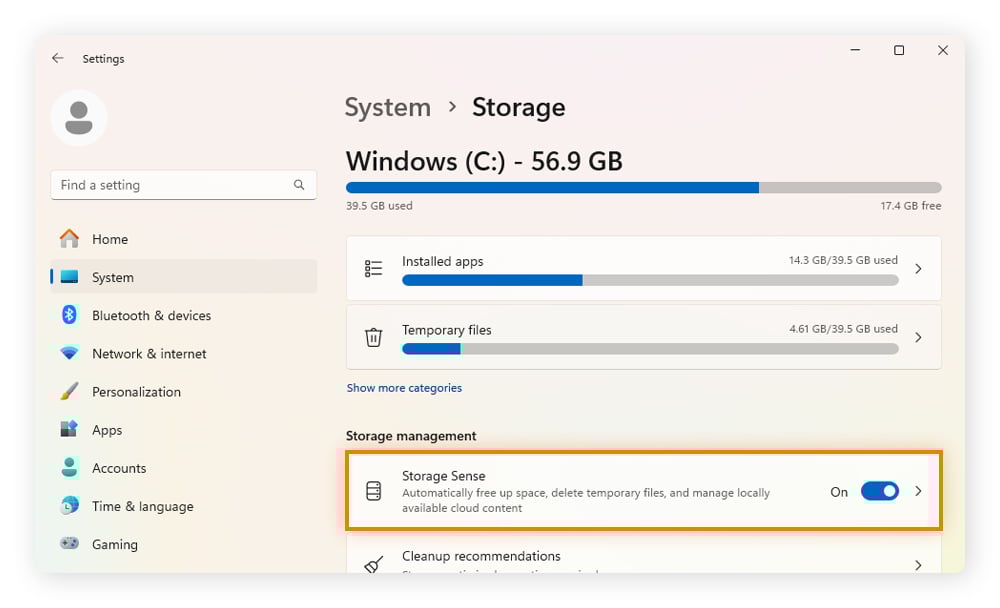Select Time & language in sidebar

[x=142, y=506]
